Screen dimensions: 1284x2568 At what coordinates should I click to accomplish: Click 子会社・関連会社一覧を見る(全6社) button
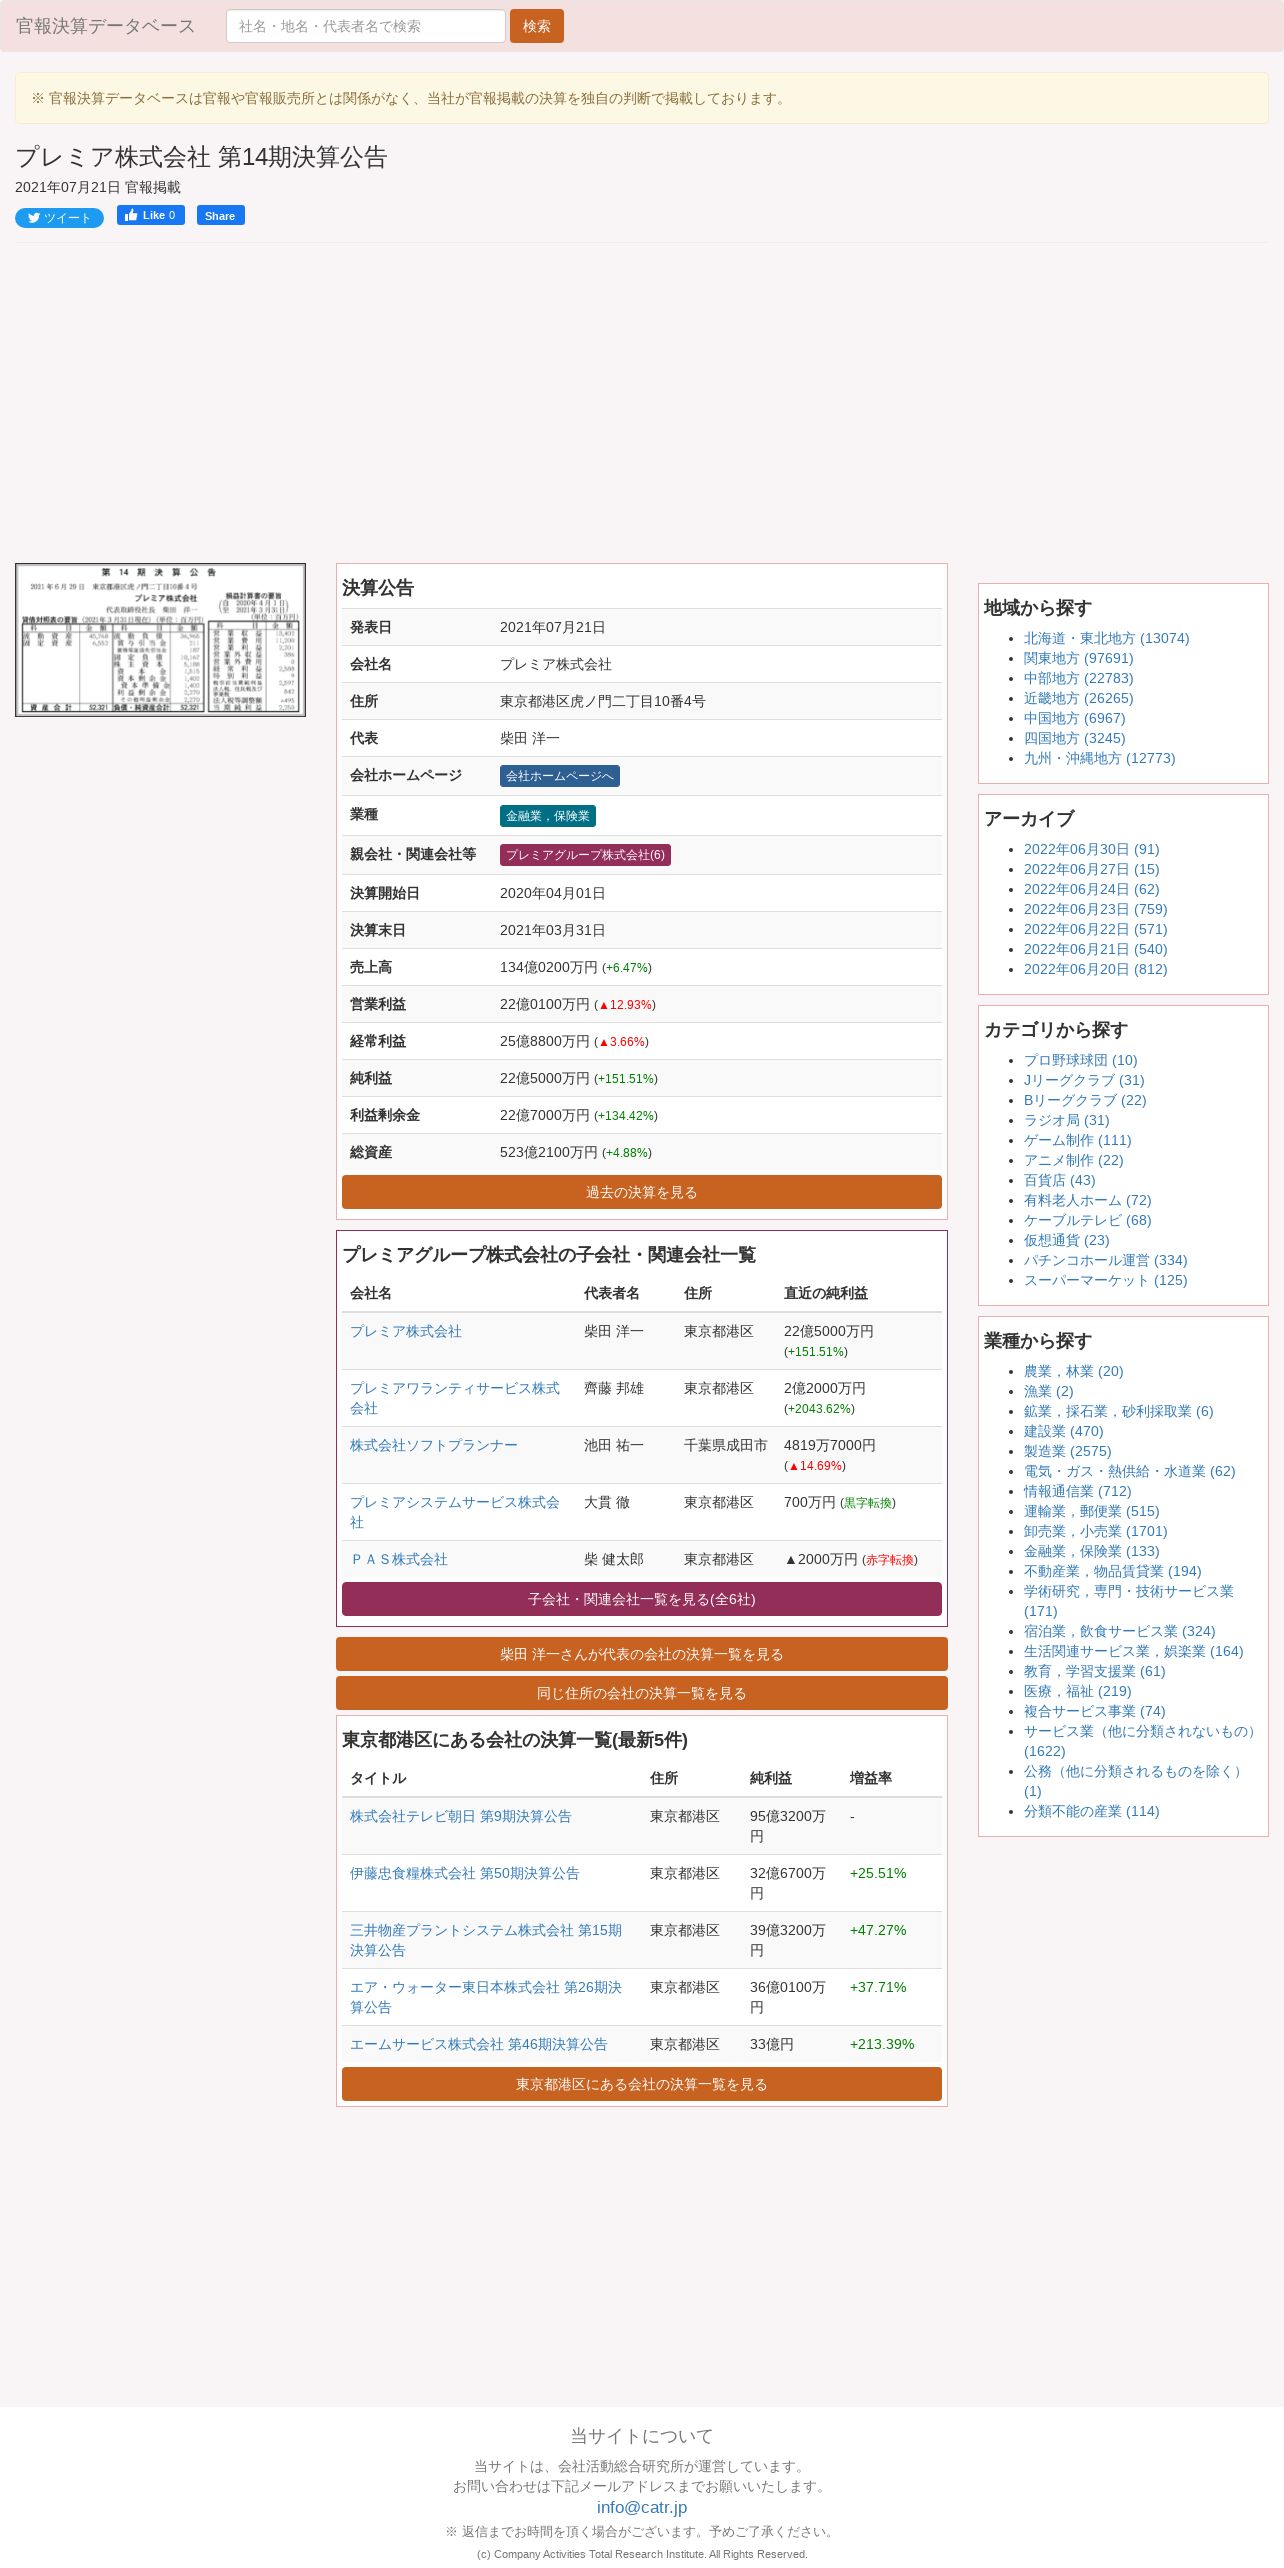(x=642, y=1599)
